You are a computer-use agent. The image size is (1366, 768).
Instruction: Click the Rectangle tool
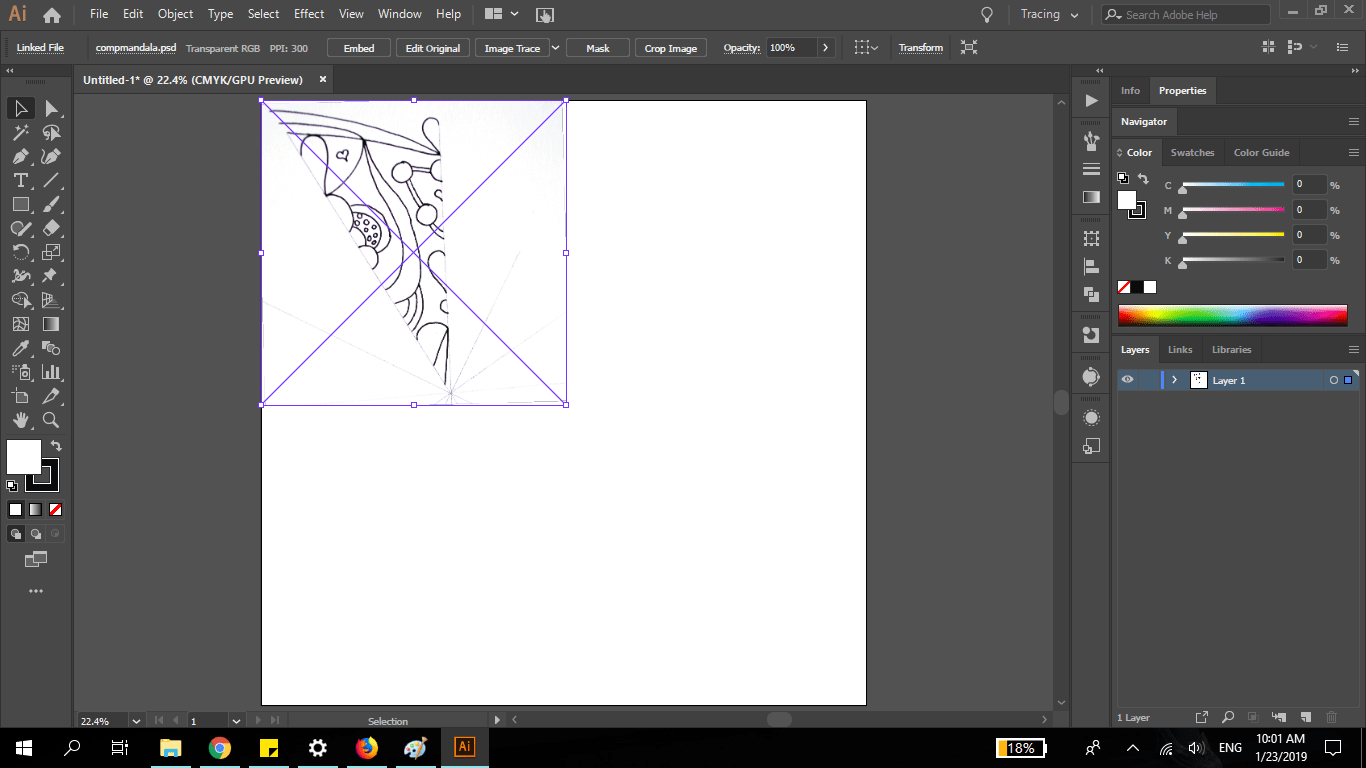click(20, 204)
